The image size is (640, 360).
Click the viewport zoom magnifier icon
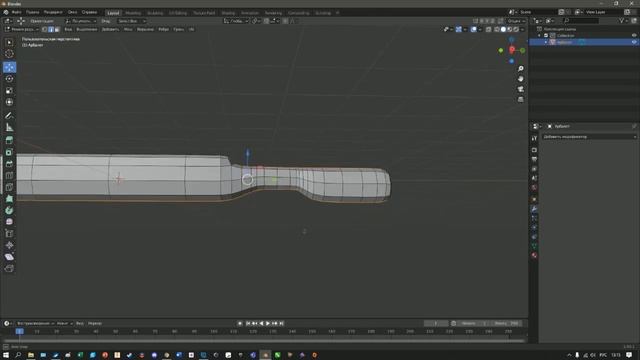tap(520, 69)
